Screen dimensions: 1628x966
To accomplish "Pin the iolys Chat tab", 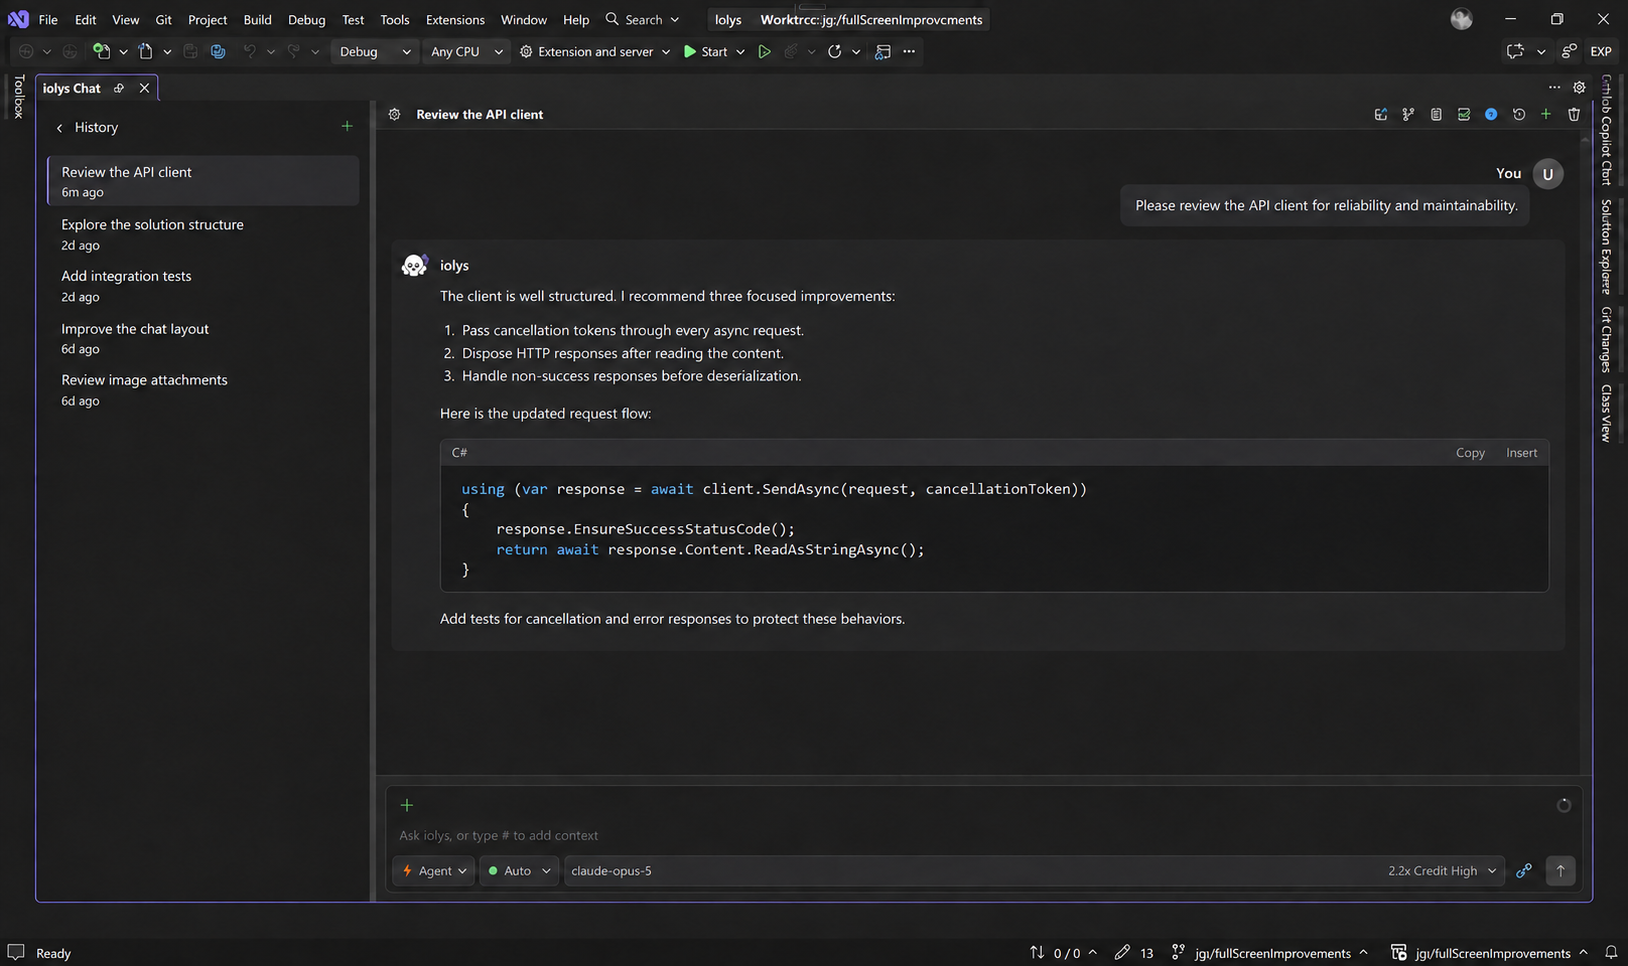I will click(x=119, y=88).
